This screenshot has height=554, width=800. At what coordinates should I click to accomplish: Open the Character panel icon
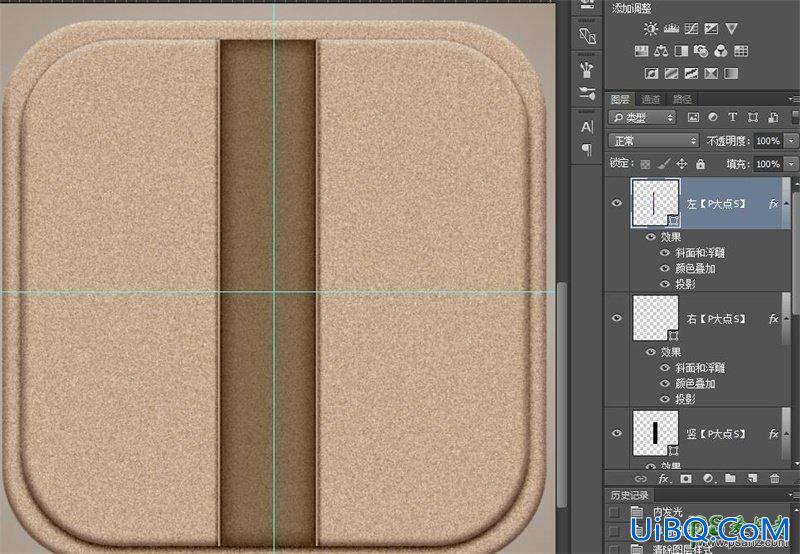pyautogui.click(x=587, y=127)
